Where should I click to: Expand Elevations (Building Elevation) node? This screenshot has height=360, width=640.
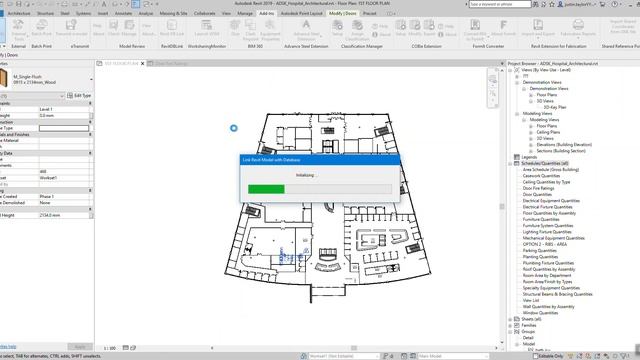[531, 144]
